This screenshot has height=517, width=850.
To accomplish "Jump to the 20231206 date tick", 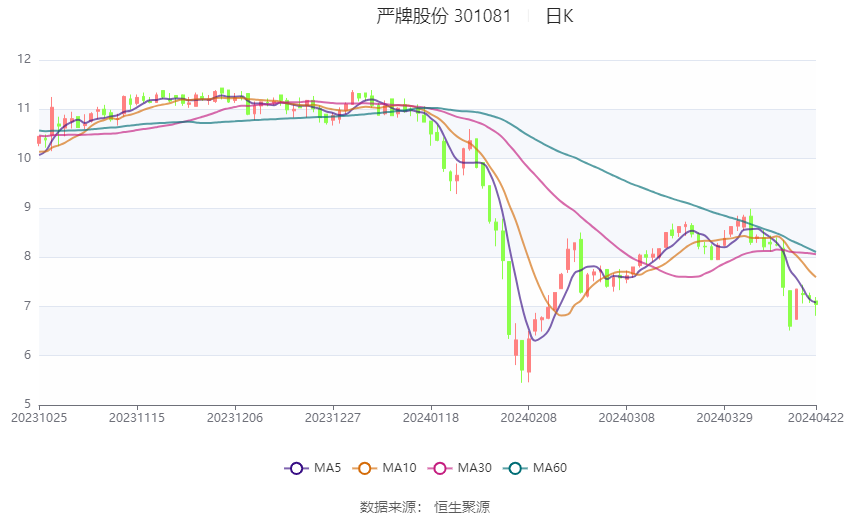I will click(x=236, y=417).
